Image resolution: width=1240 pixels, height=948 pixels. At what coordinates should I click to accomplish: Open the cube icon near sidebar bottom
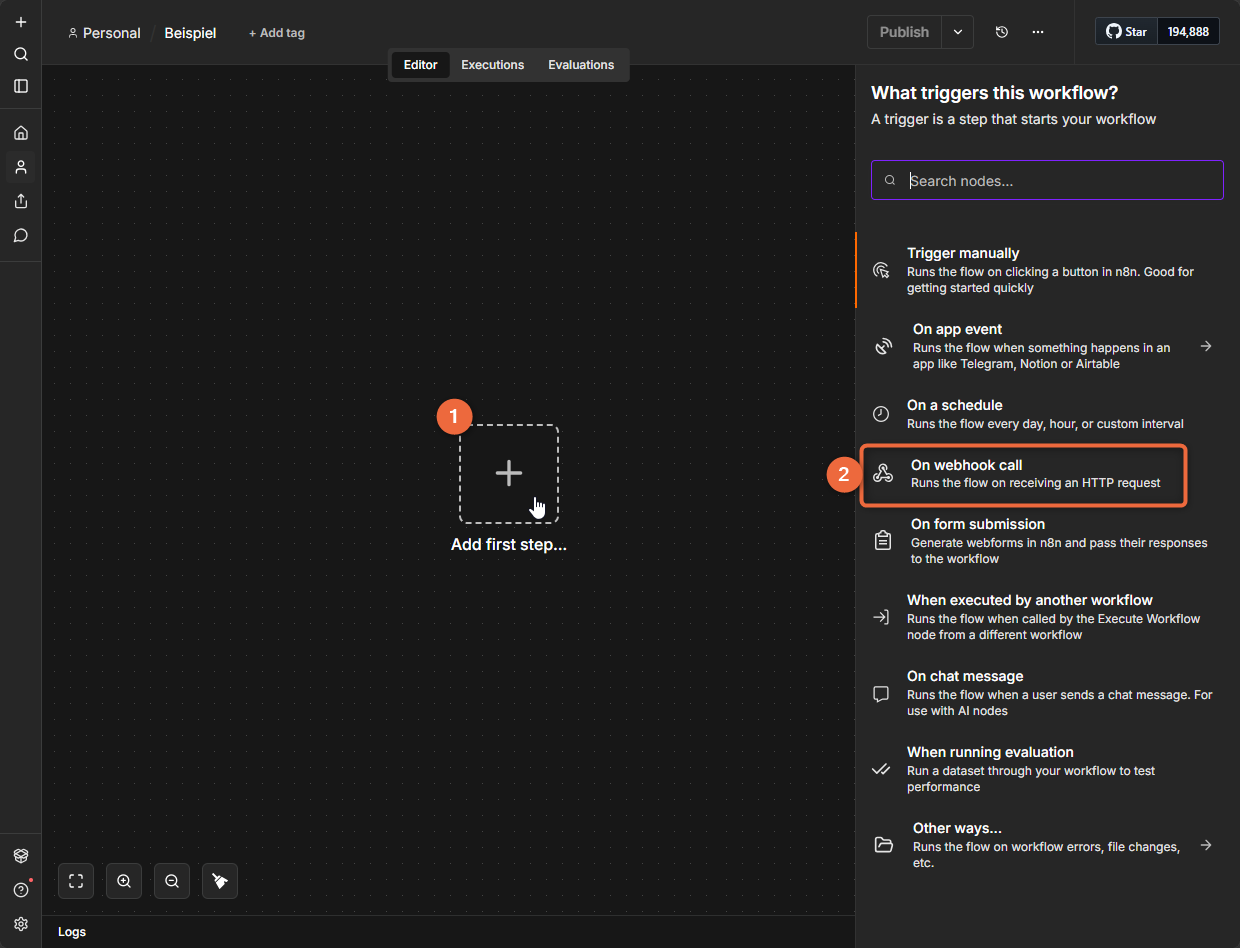[21, 856]
